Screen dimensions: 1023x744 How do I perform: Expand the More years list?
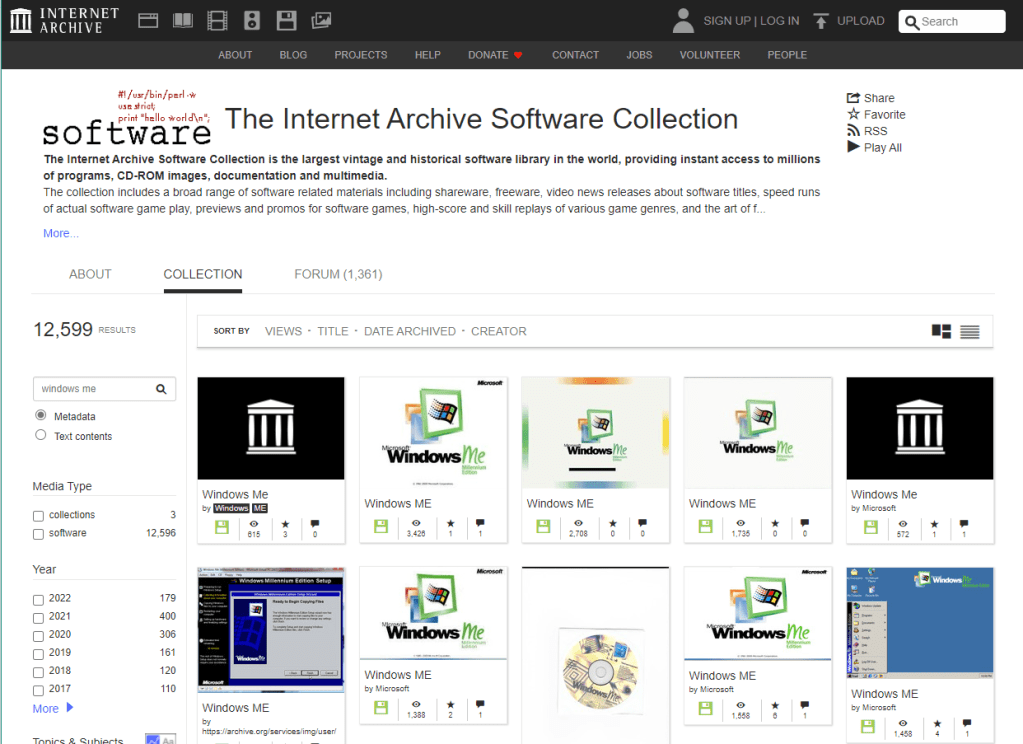tap(46, 708)
